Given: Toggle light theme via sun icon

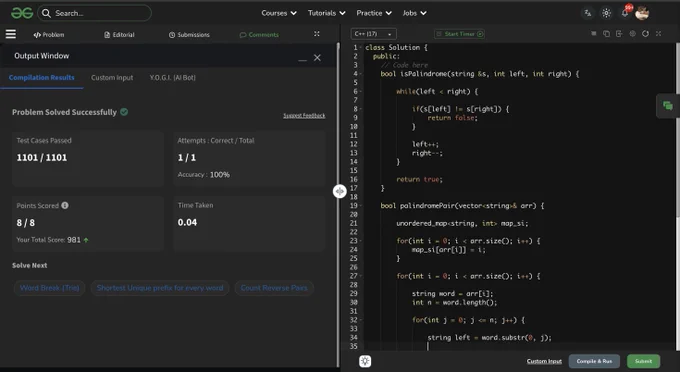Looking at the screenshot, I should (606, 13).
